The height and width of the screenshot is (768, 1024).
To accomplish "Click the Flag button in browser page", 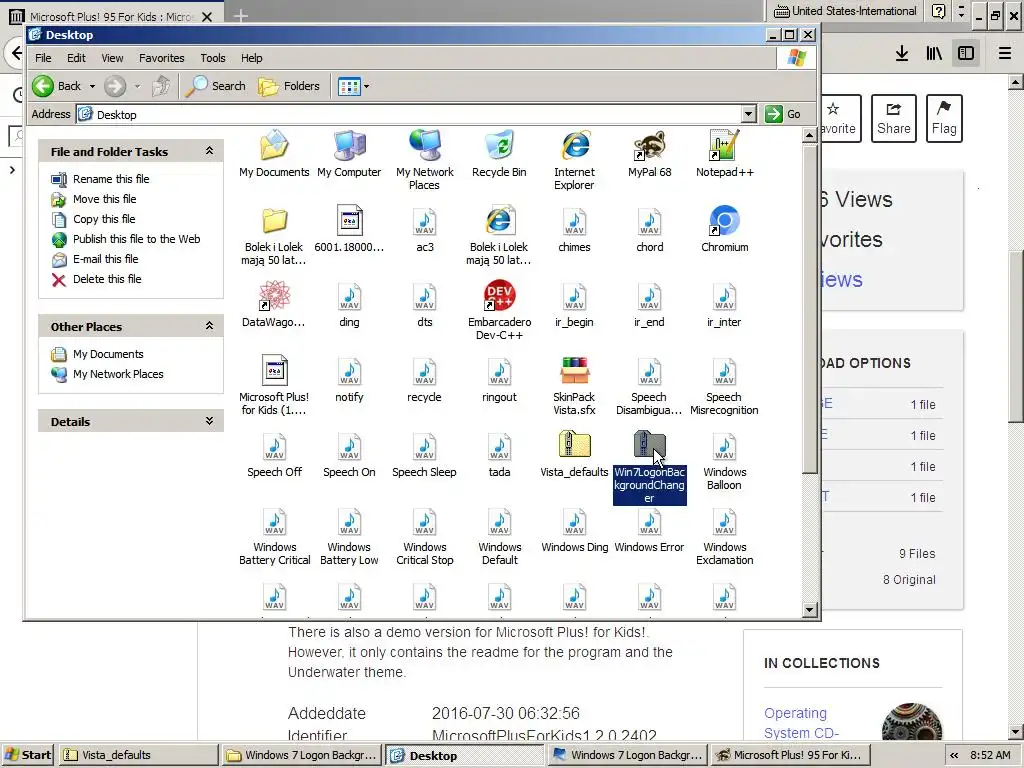I will [x=944, y=118].
